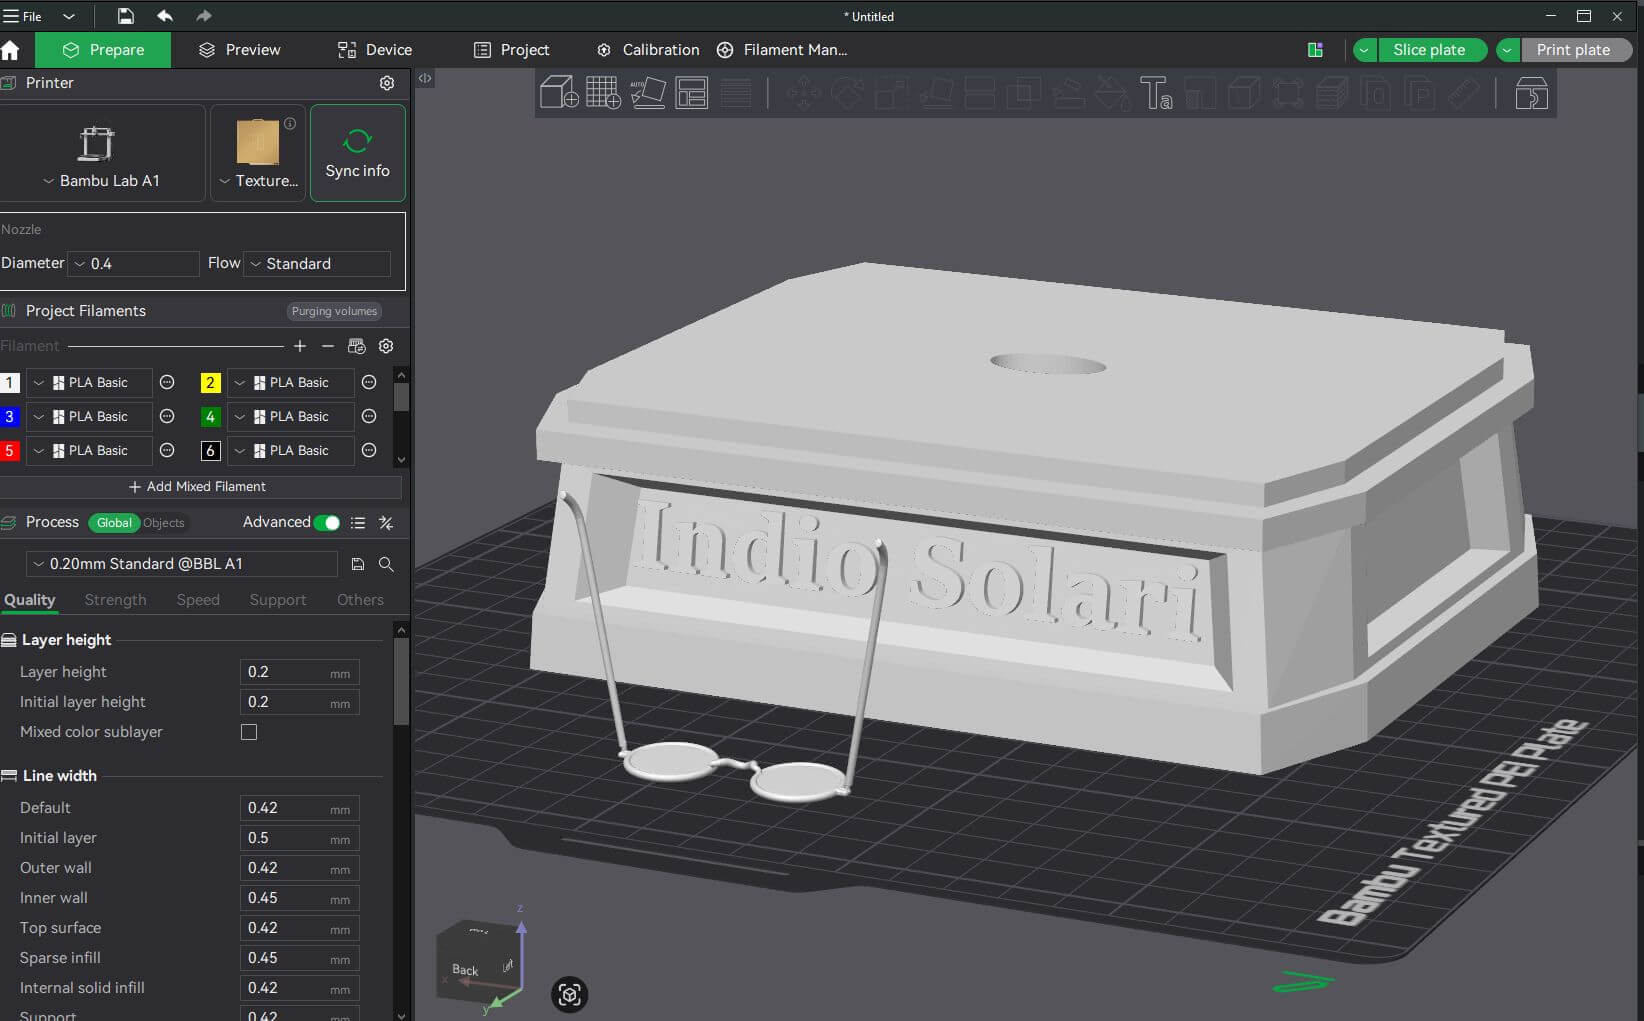Image resolution: width=1644 pixels, height=1021 pixels.
Task: Open Purging volumes button
Action: (334, 311)
